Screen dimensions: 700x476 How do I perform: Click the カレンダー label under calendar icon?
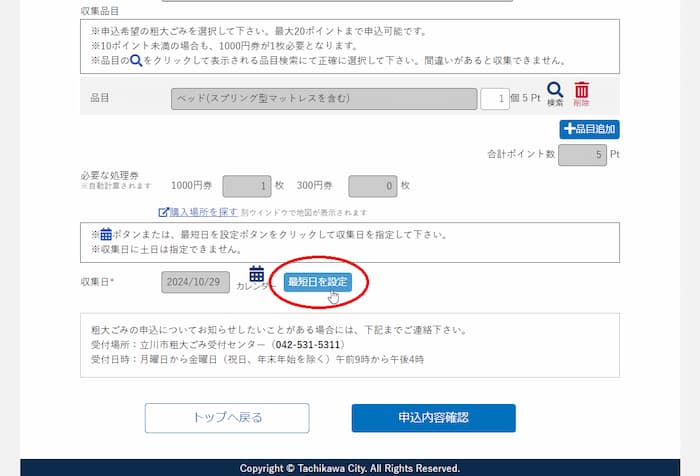click(256, 287)
